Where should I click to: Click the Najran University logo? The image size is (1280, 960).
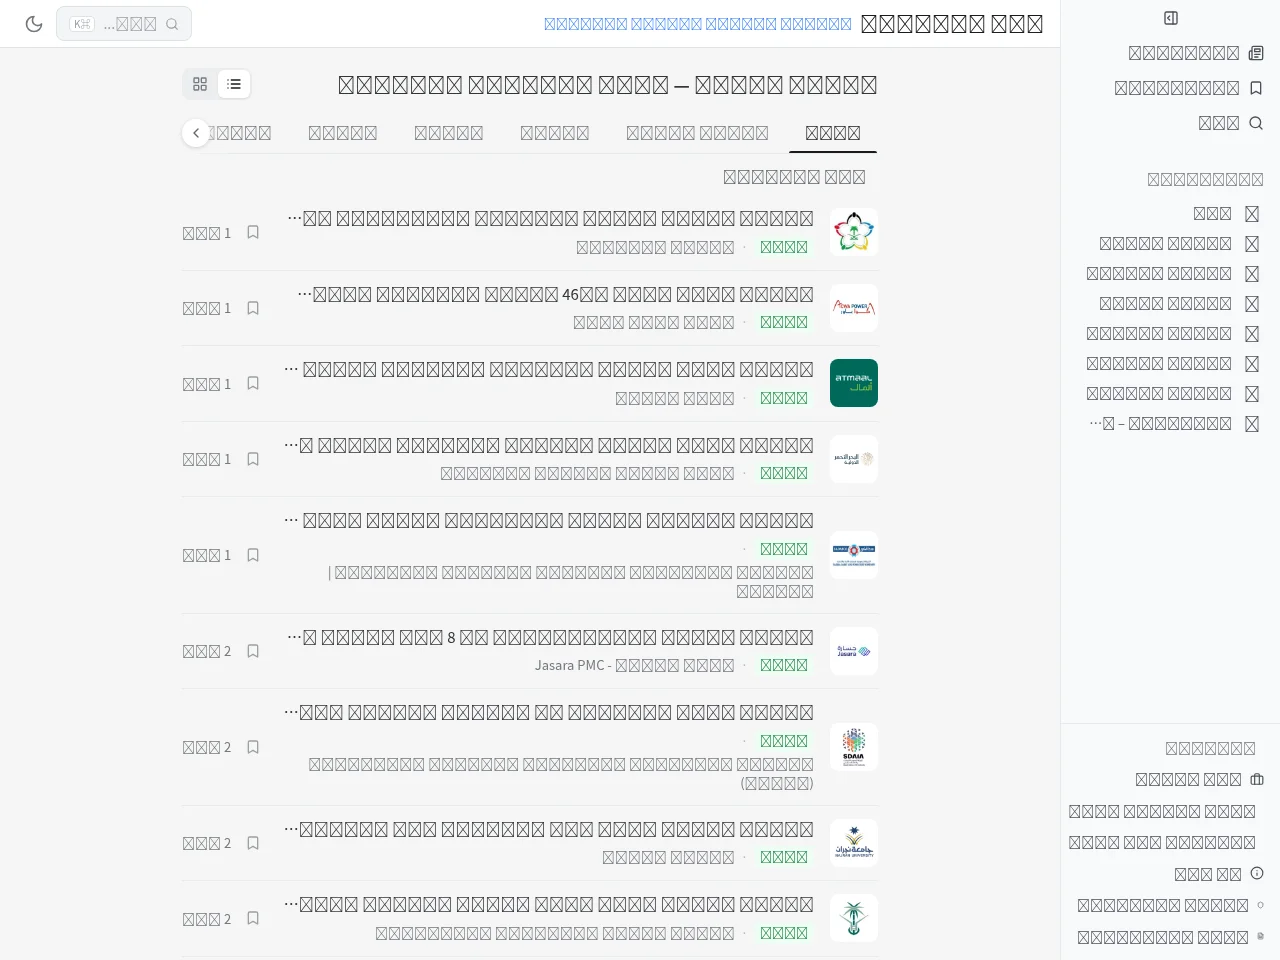pyautogui.click(x=854, y=843)
